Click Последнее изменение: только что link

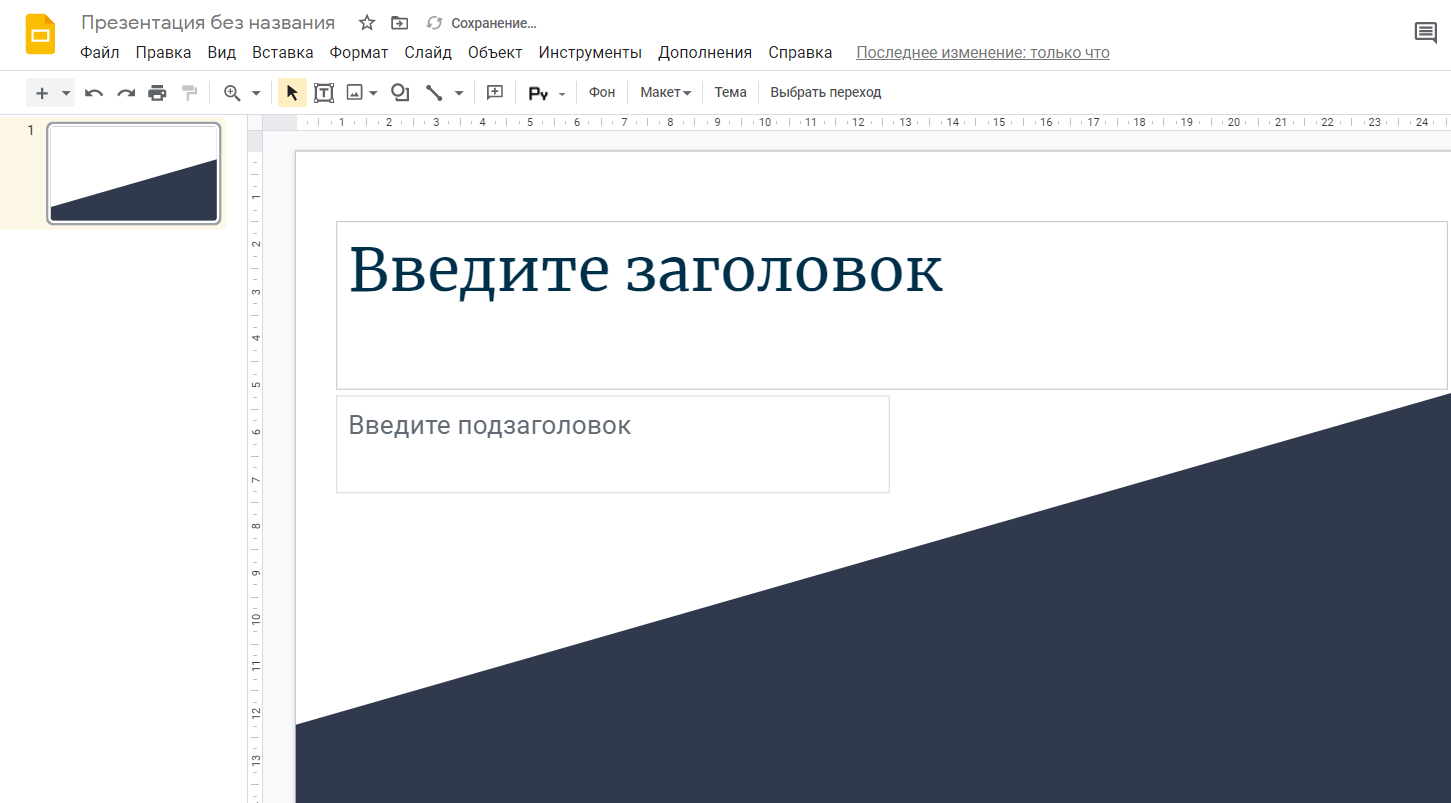pos(983,53)
